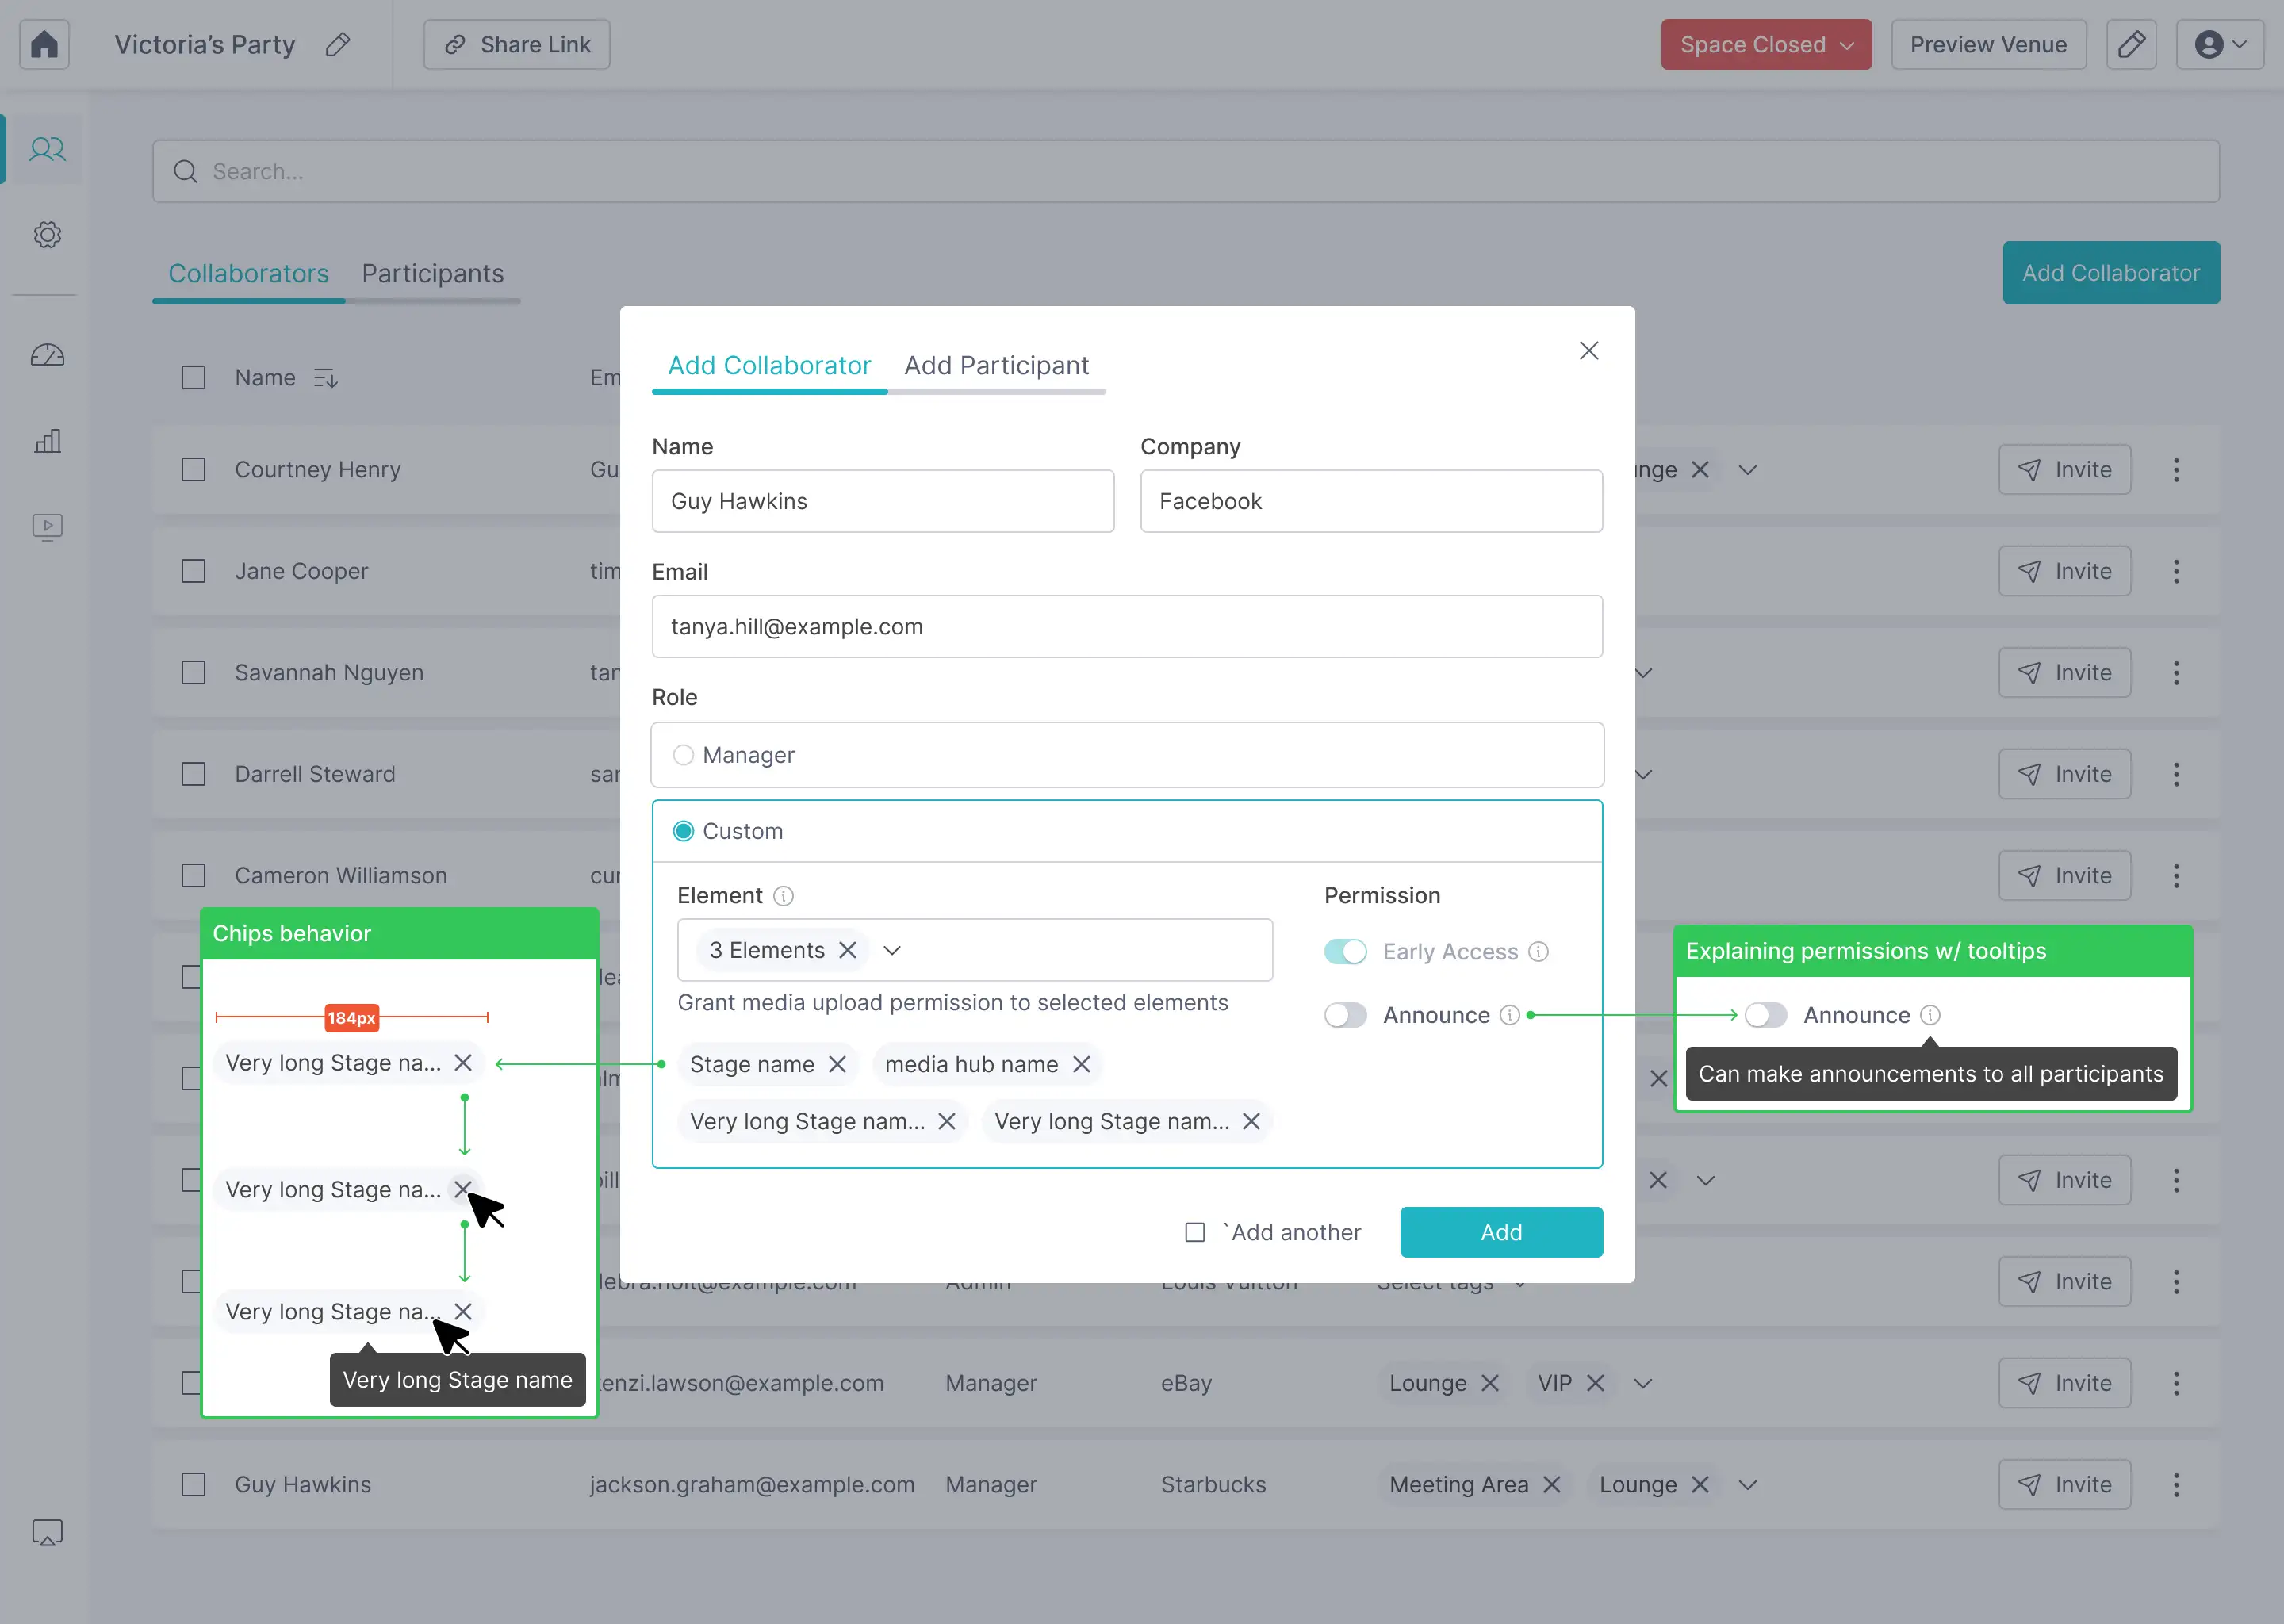Remove the media hub name chip

(x=1081, y=1064)
